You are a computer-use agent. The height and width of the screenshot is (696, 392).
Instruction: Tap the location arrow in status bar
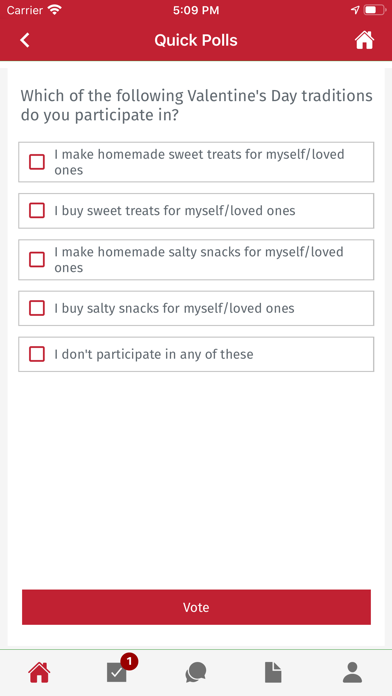355,10
